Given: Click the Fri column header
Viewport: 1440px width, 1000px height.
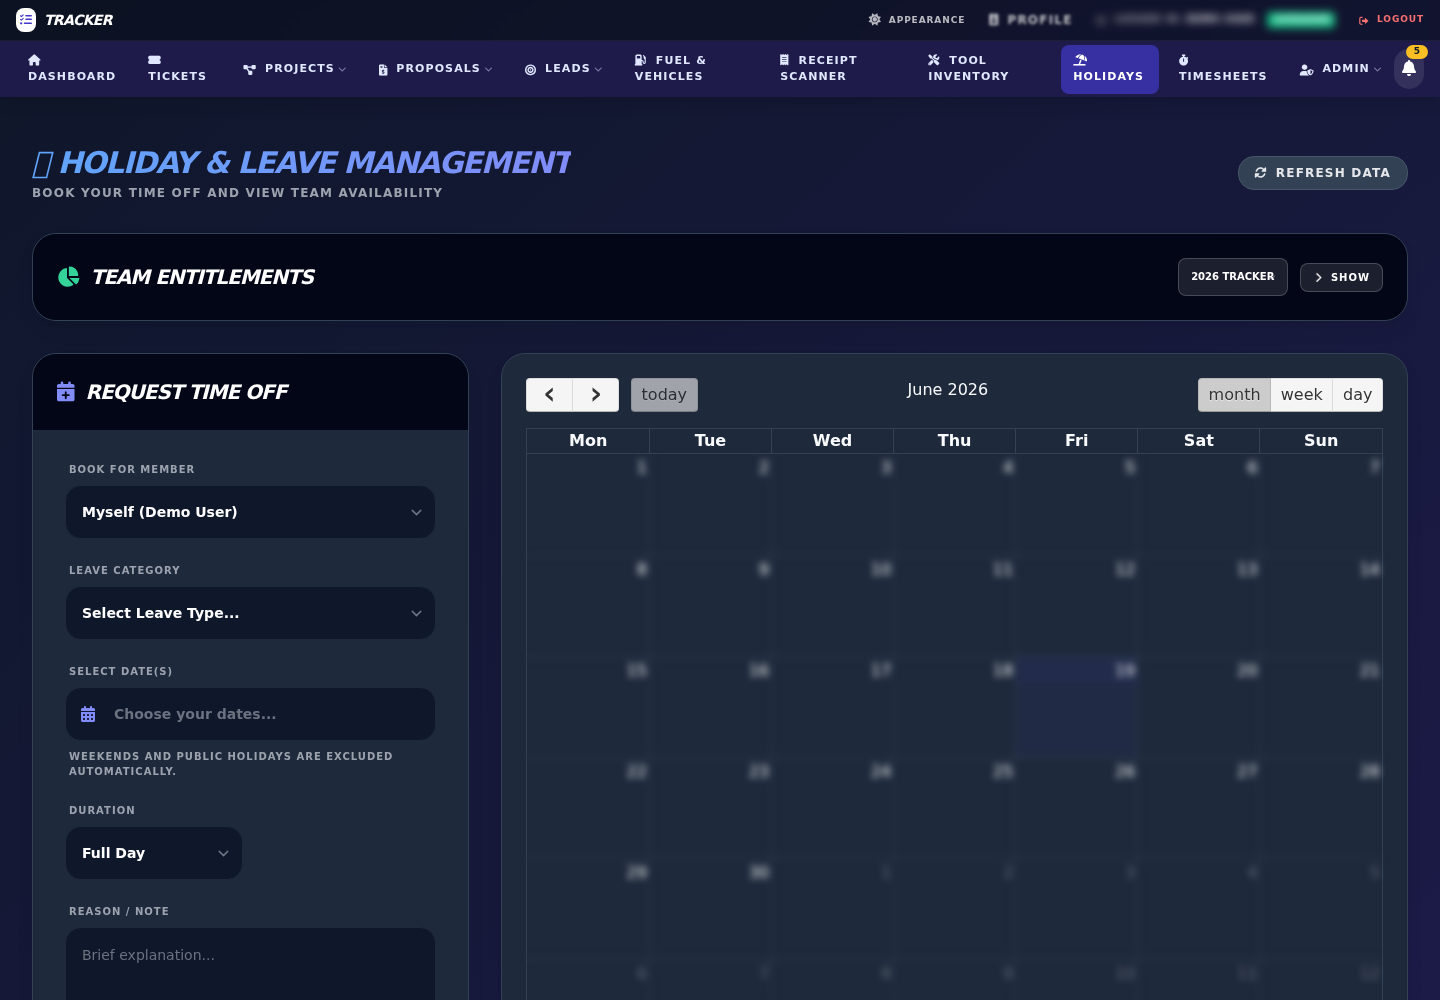Looking at the screenshot, I should [1076, 441].
